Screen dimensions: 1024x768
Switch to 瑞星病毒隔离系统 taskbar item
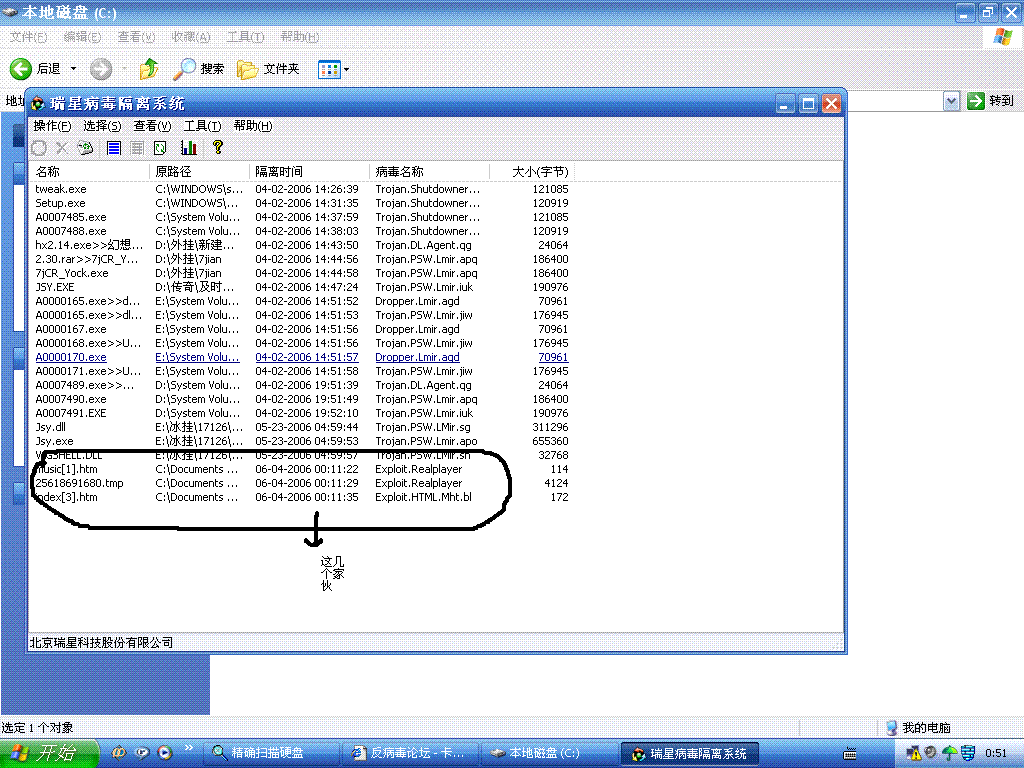[689, 754]
